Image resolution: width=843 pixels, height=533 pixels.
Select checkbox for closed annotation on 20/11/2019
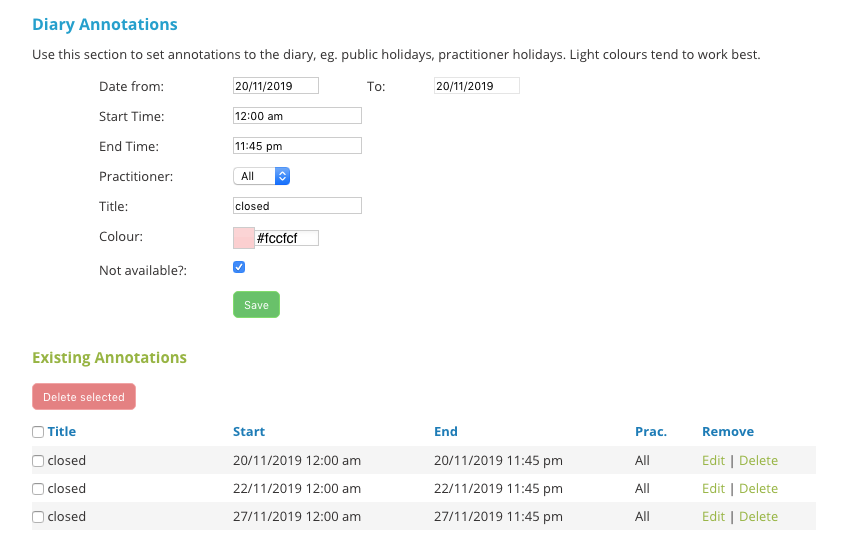pyautogui.click(x=38, y=461)
